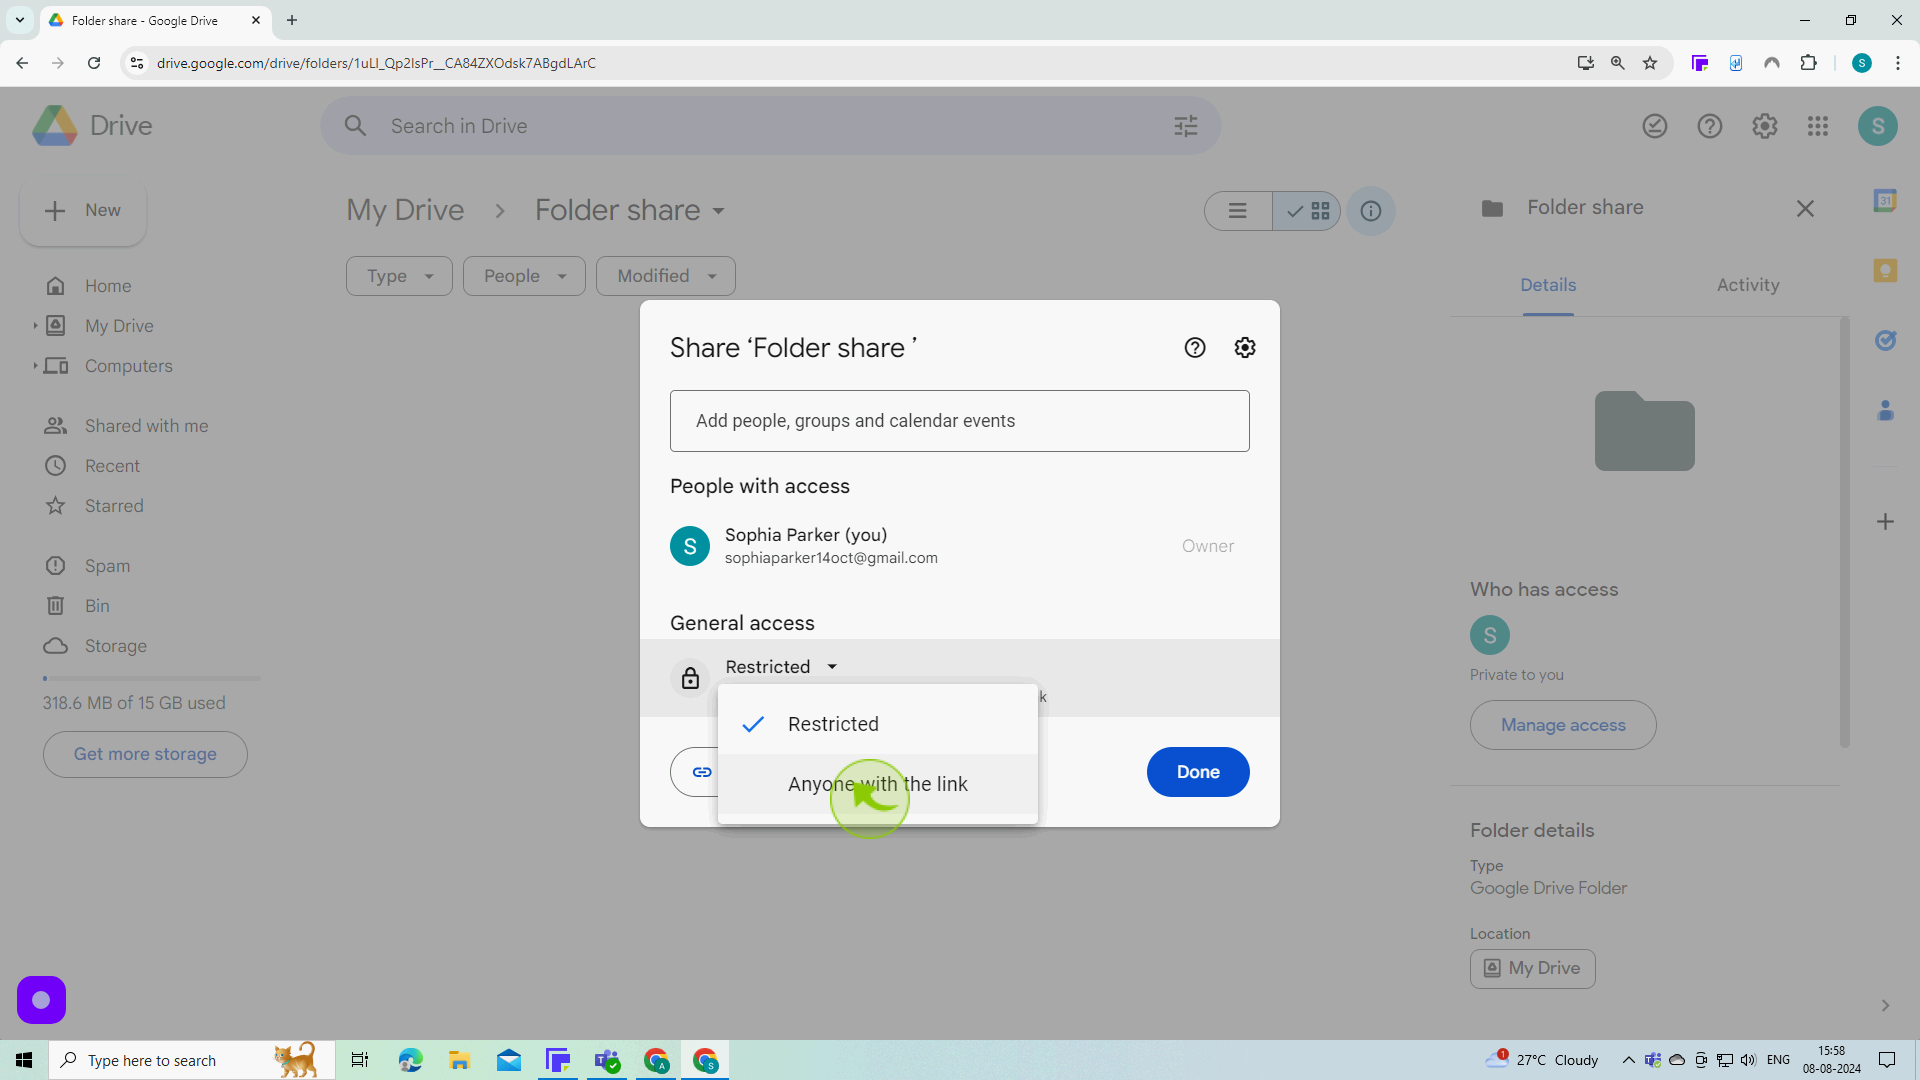
Task: Click details panel vertical scrollbar
Action: (x=1845, y=532)
